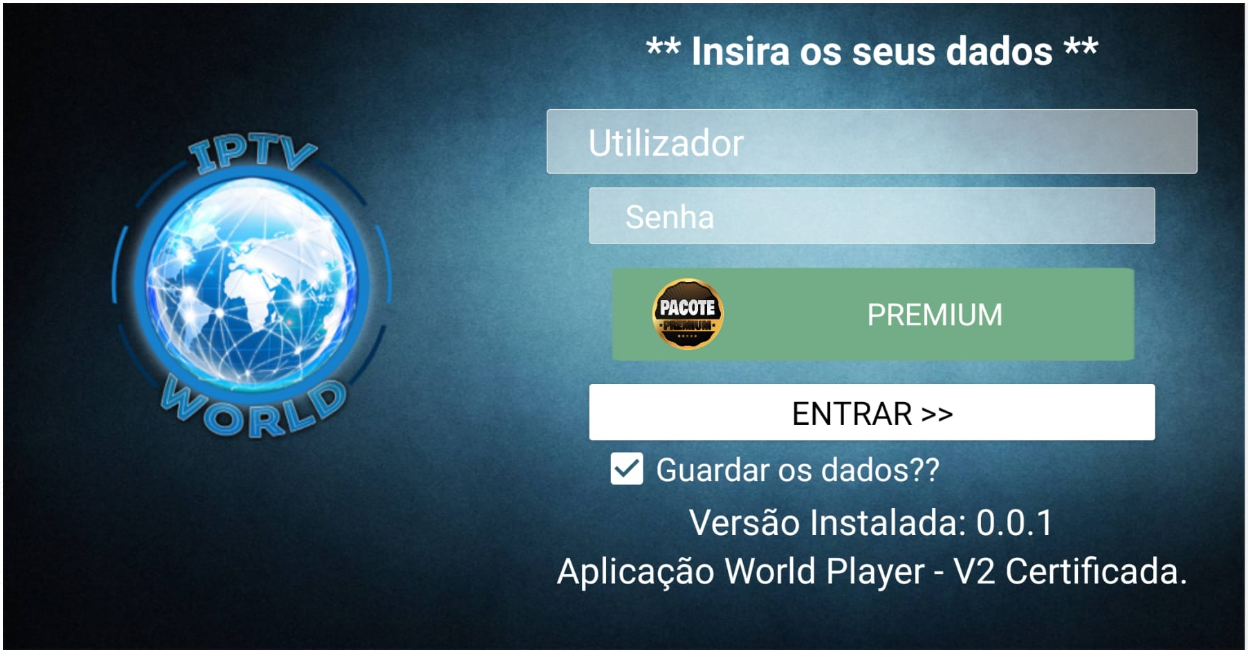This screenshot has width=1248, height=650.
Task: Open the PREMIUM package selector
Action: click(873, 314)
